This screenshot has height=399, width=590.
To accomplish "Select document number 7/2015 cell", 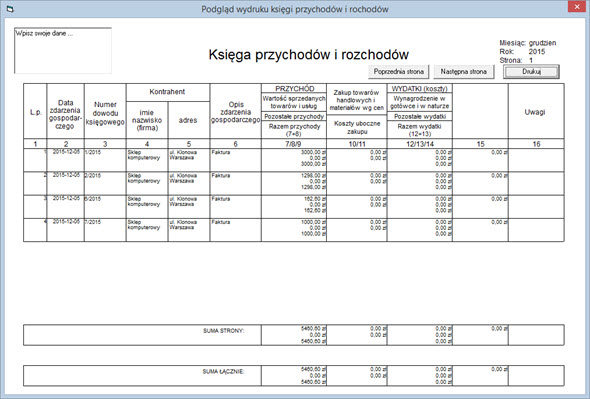I will (105, 230).
